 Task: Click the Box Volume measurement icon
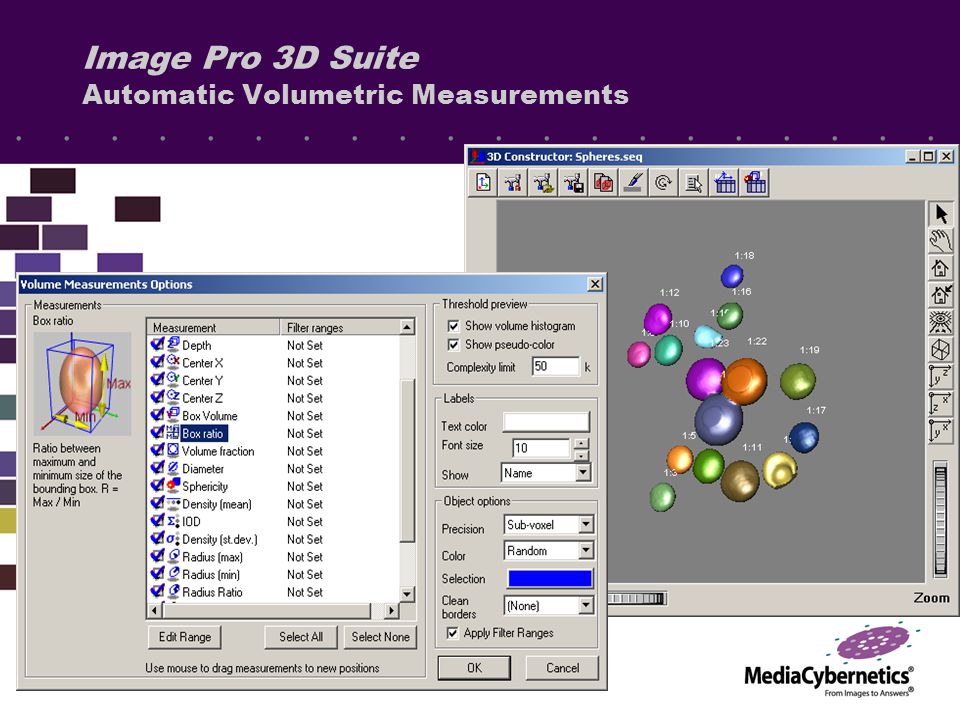pyautogui.click(x=173, y=415)
